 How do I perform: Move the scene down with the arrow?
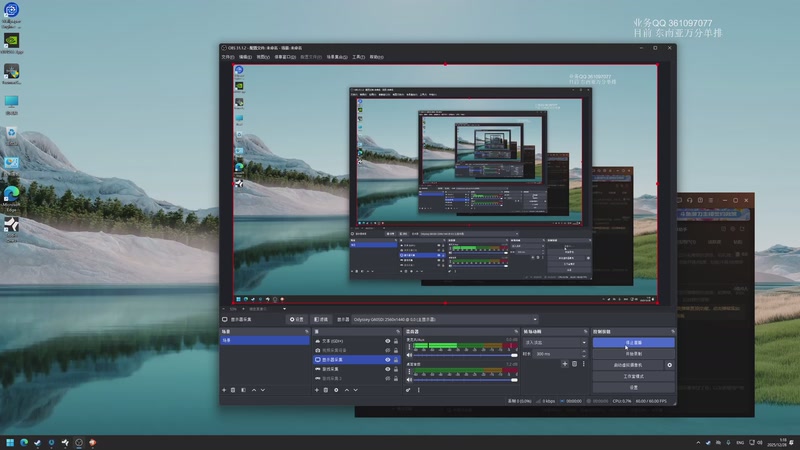(x=263, y=390)
